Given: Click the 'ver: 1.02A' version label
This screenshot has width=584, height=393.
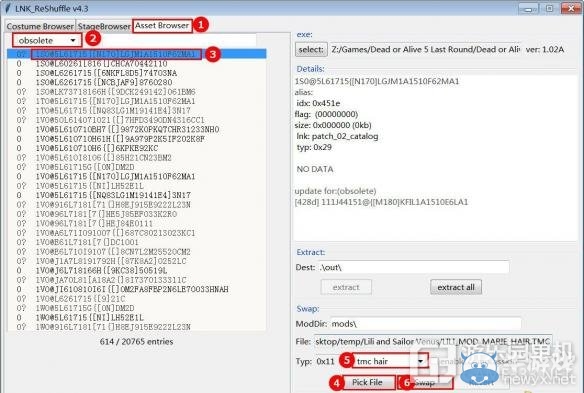Looking at the screenshot, I should click(x=545, y=49).
